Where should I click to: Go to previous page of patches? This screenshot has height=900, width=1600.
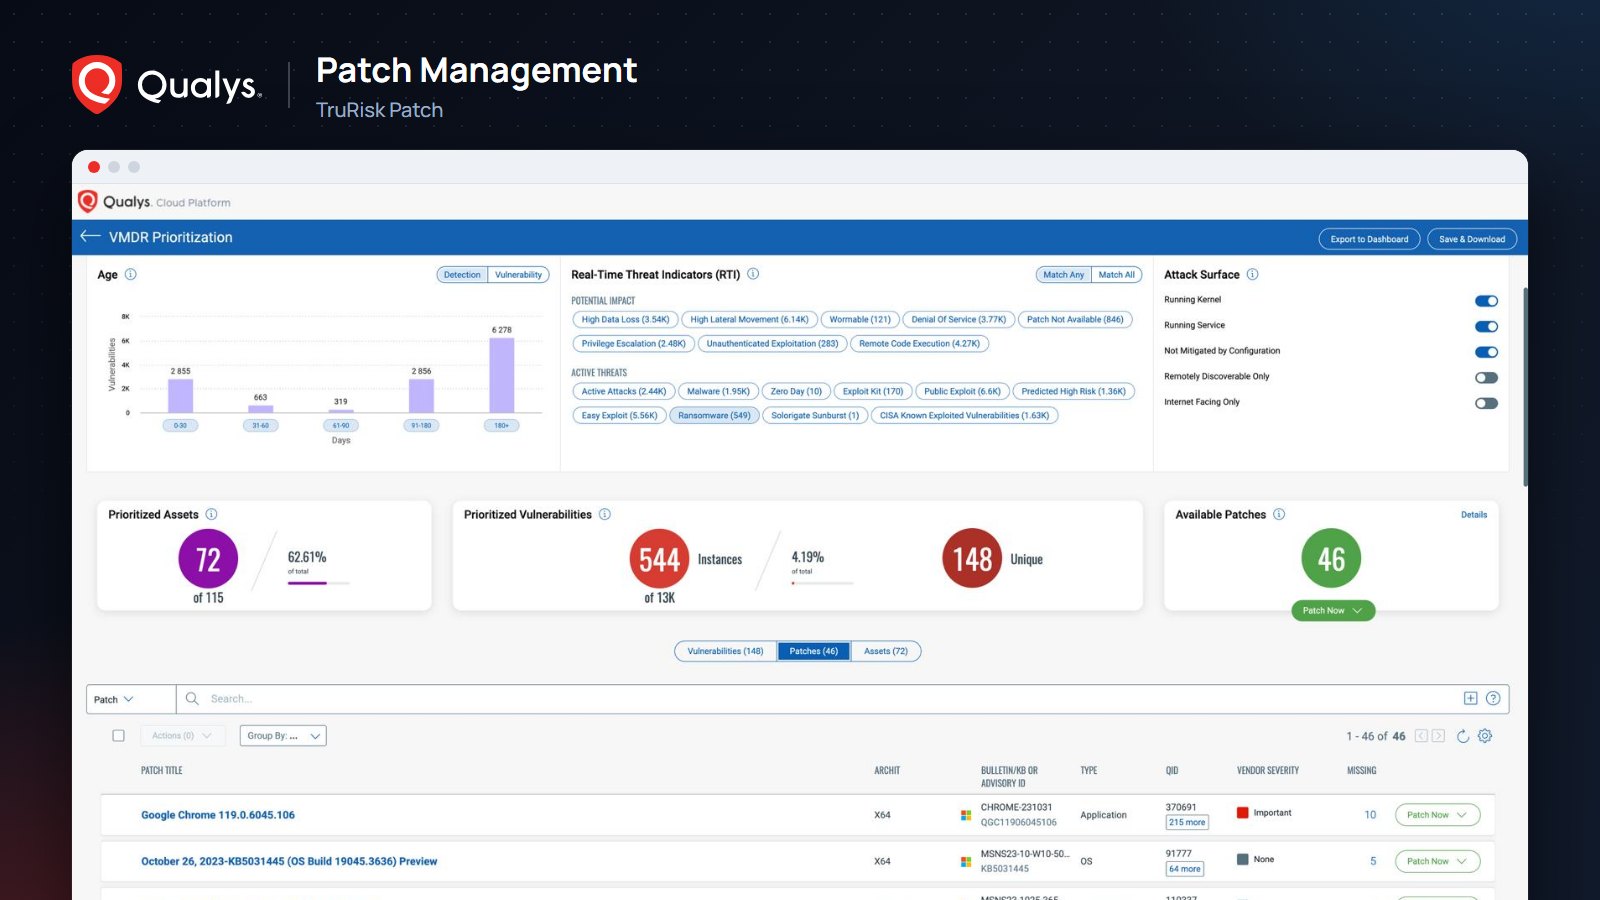click(x=1421, y=736)
